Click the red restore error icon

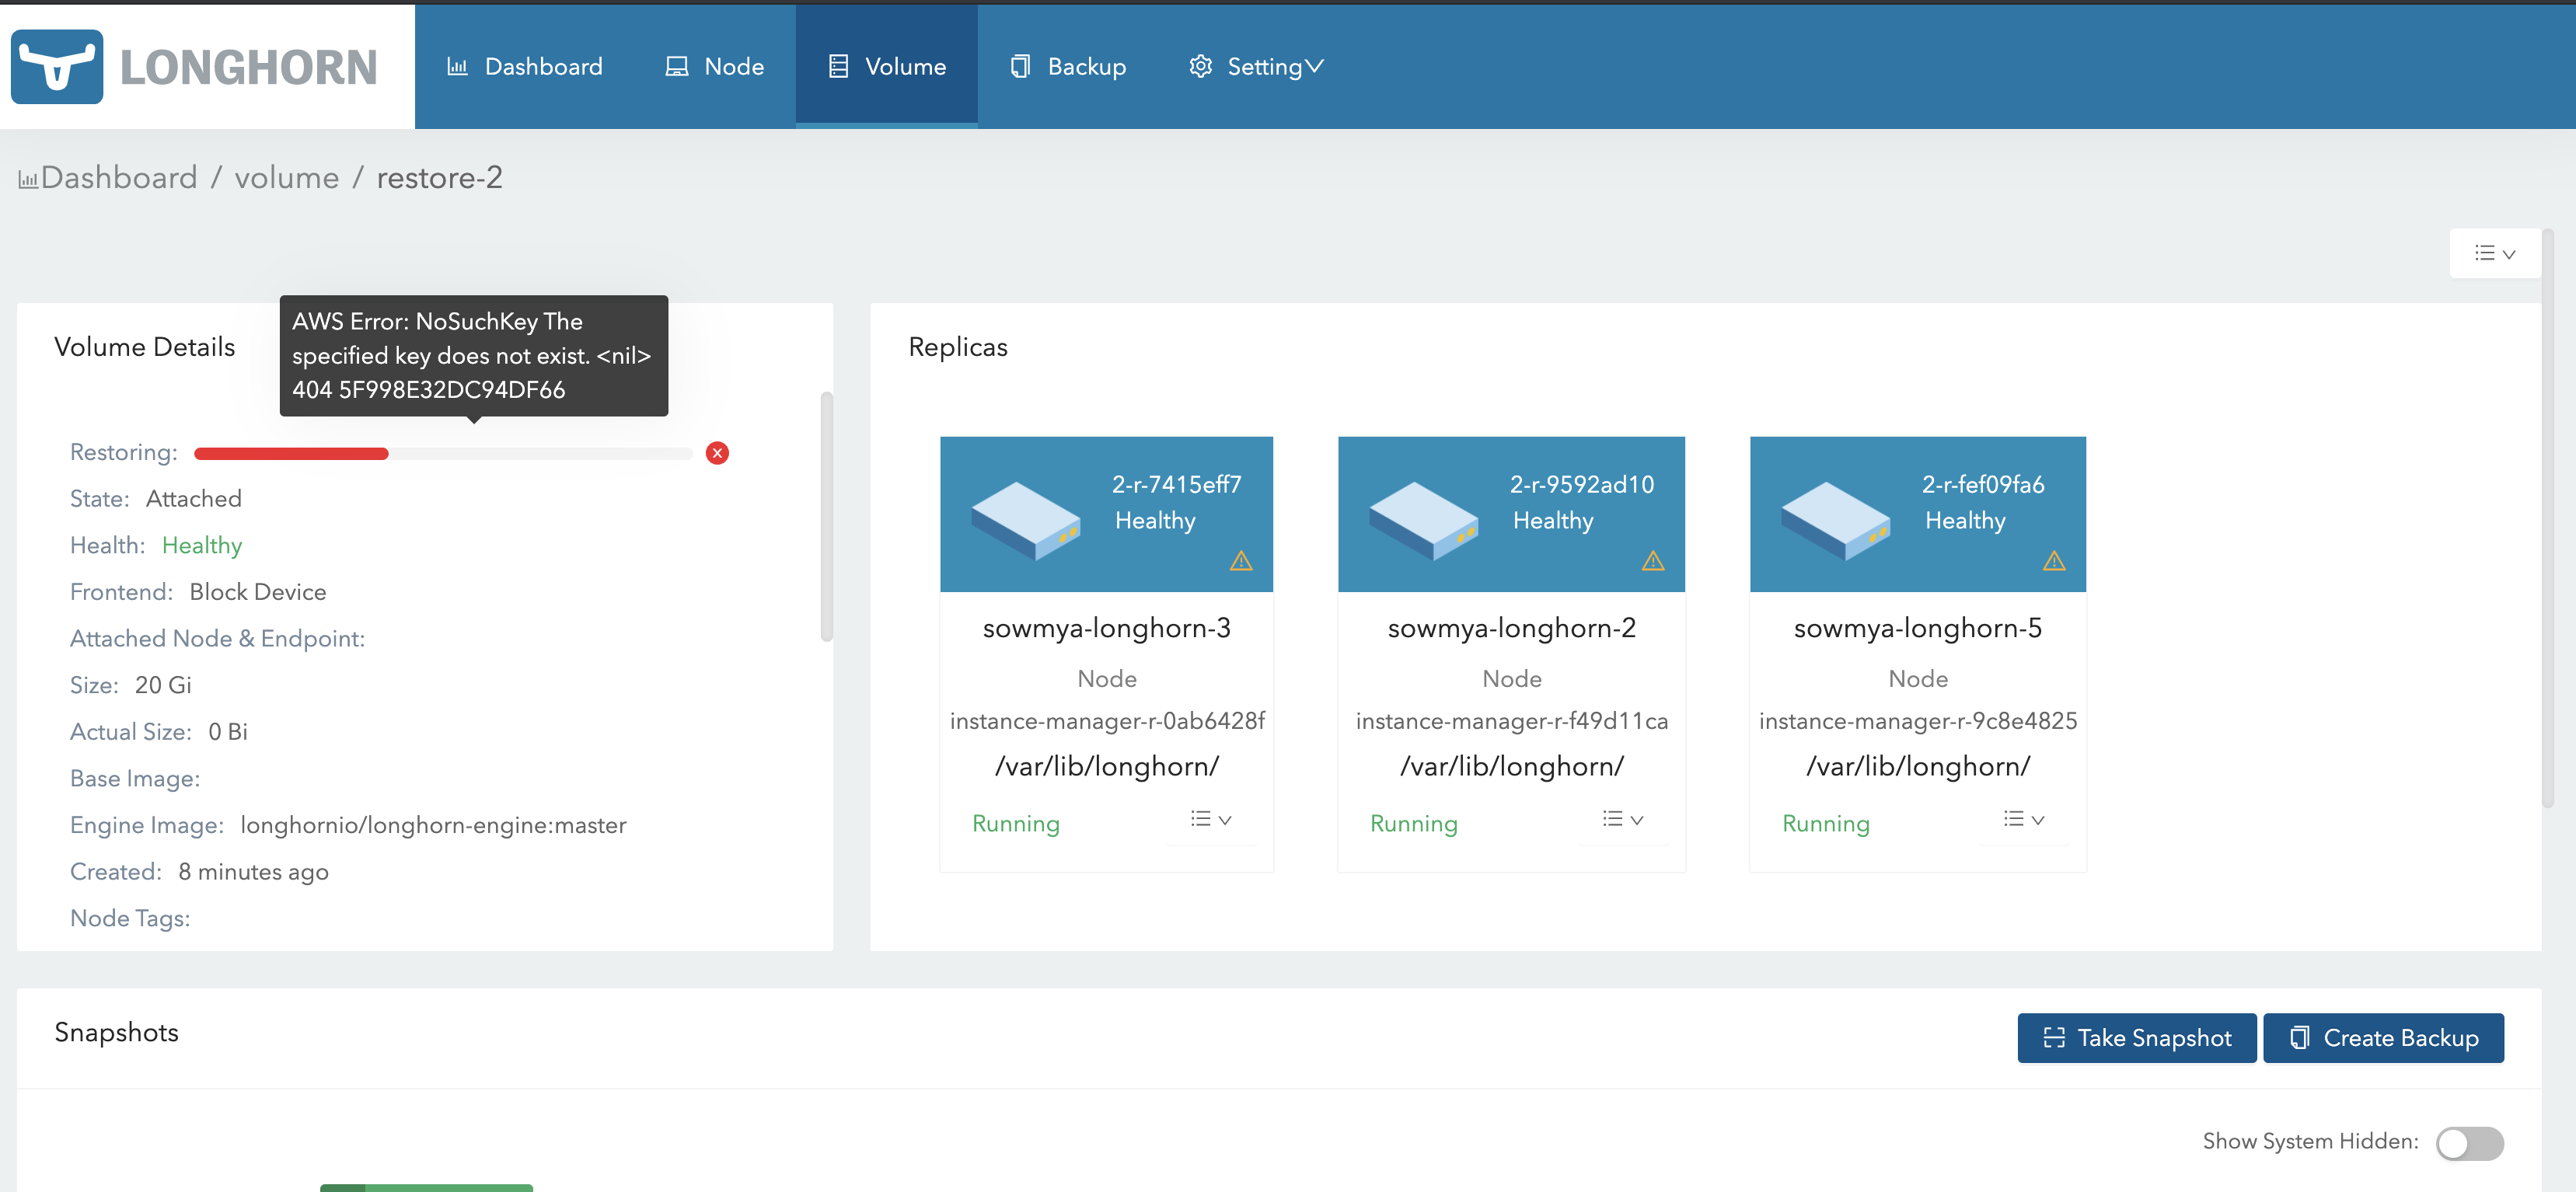click(x=717, y=453)
